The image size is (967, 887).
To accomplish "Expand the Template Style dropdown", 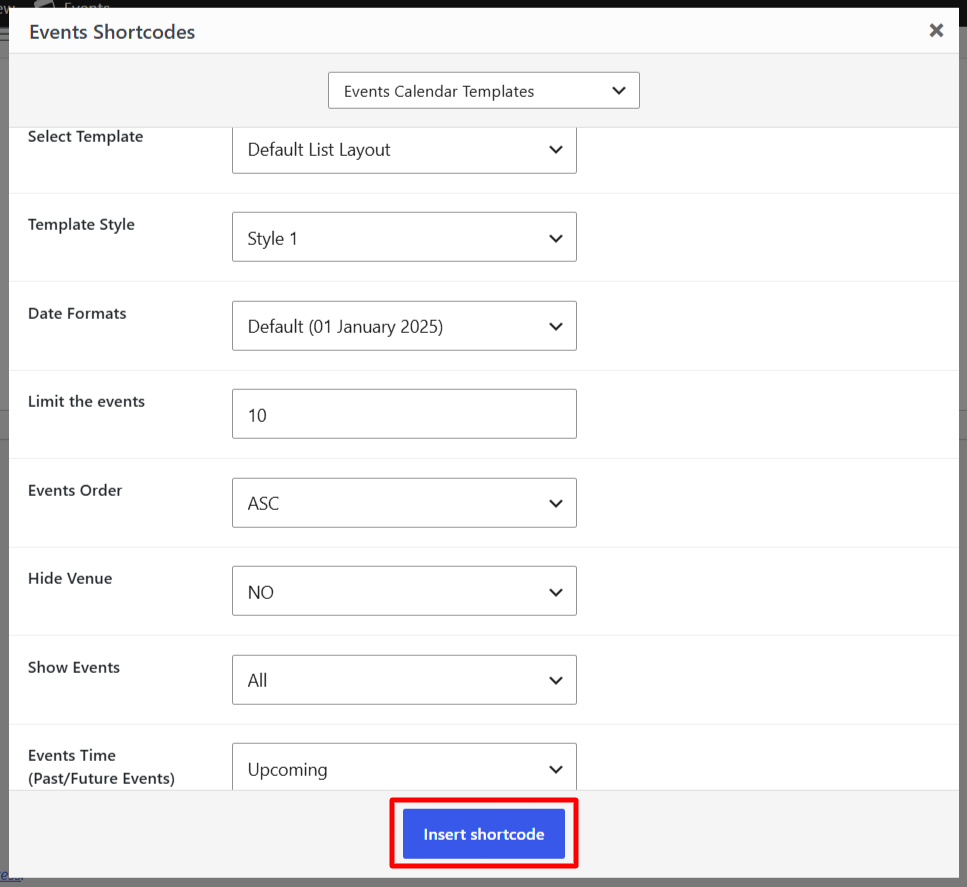I will 404,237.
